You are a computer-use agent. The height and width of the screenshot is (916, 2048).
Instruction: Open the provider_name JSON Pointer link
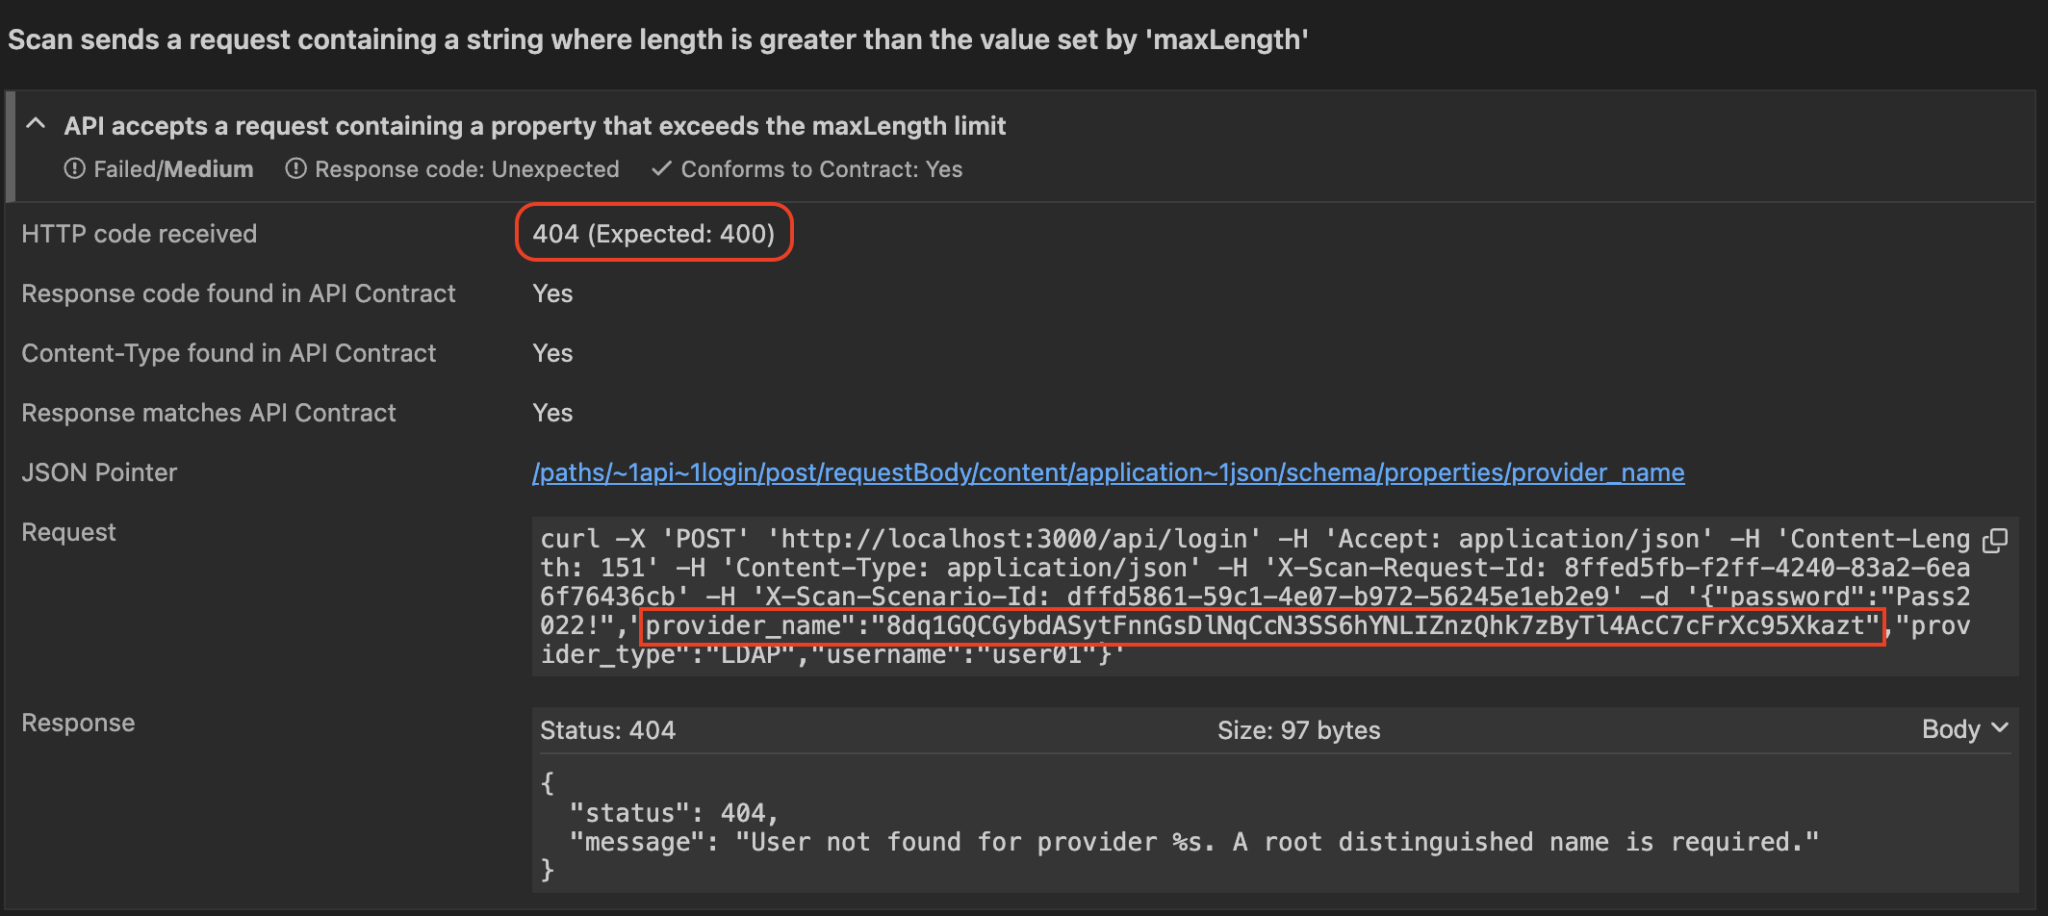(x=1107, y=472)
